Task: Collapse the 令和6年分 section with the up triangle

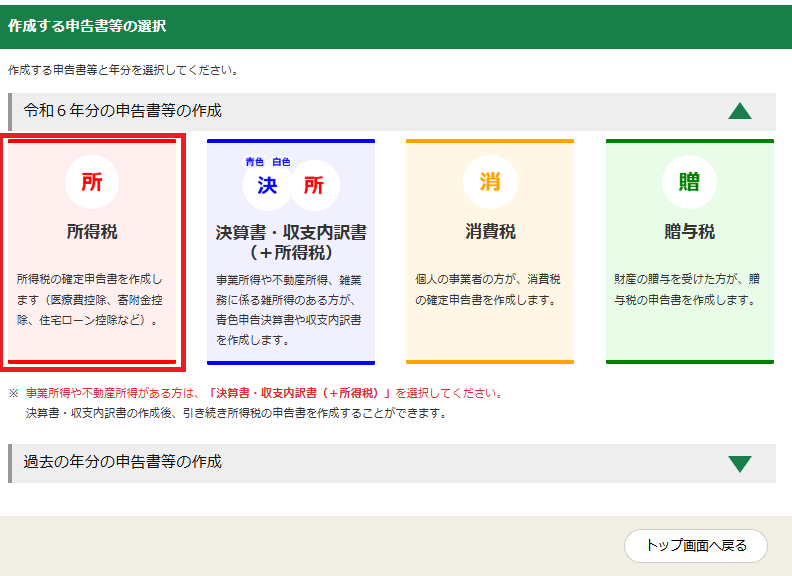Action: coord(740,111)
